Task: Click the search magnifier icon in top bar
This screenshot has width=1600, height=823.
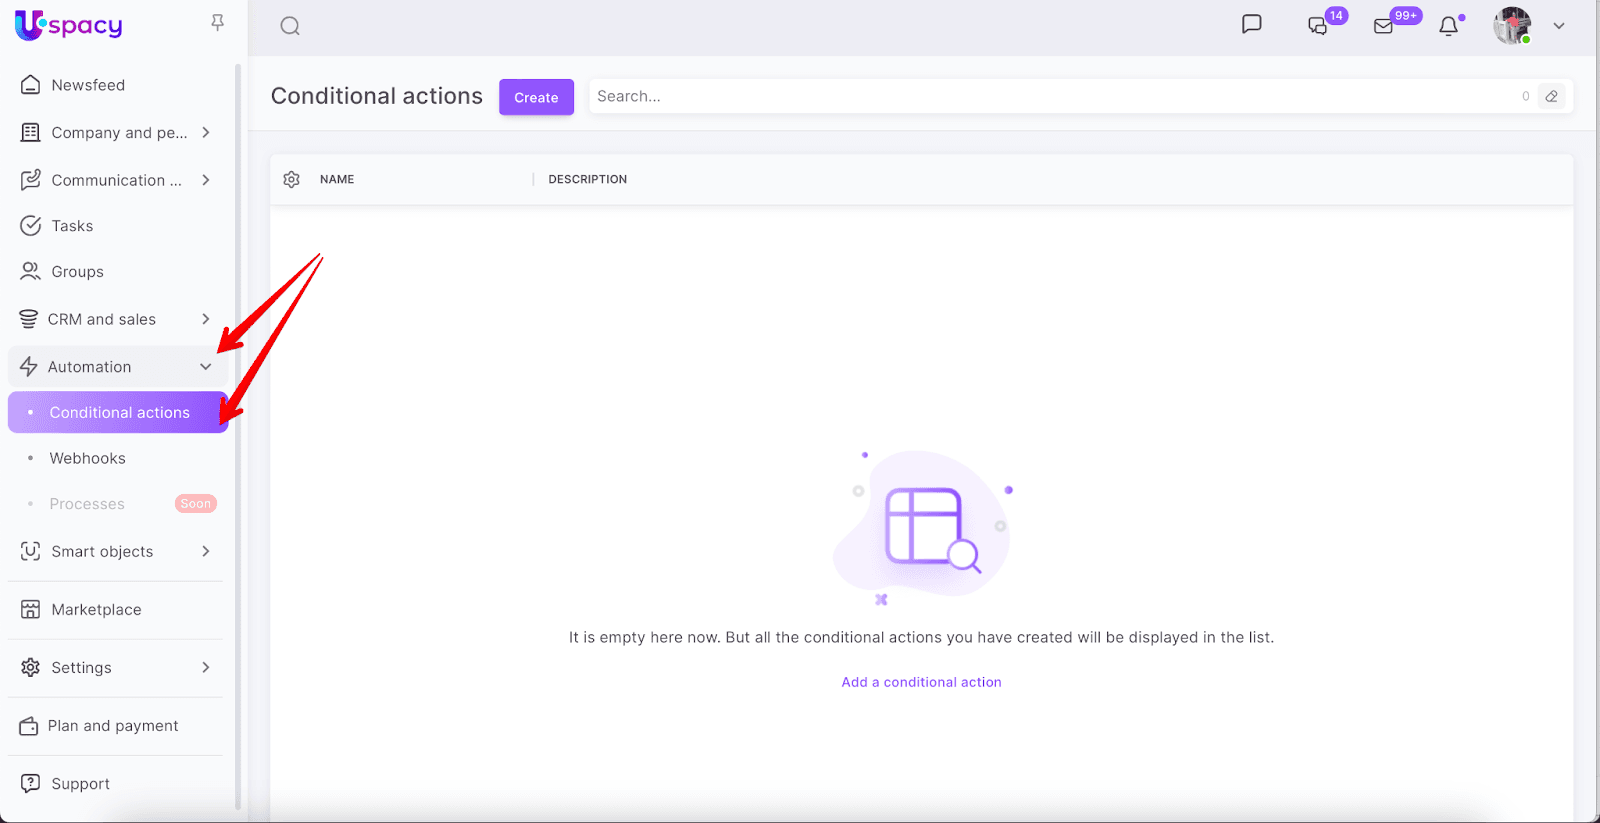Action: (x=290, y=26)
